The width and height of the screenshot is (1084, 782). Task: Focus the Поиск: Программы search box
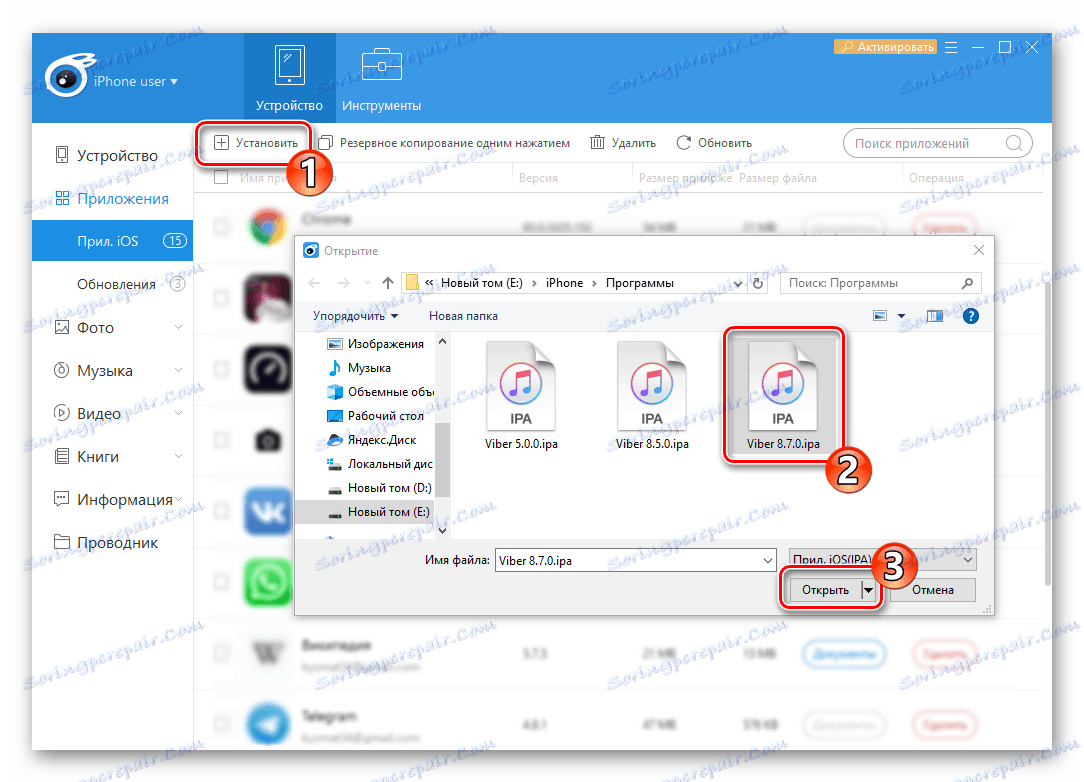(x=880, y=283)
